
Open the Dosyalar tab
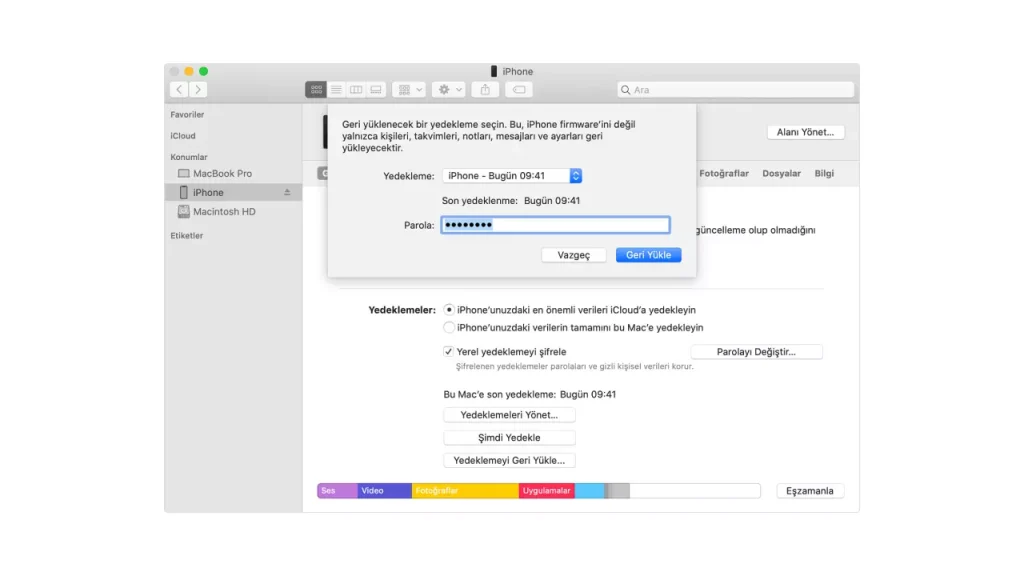(x=781, y=173)
